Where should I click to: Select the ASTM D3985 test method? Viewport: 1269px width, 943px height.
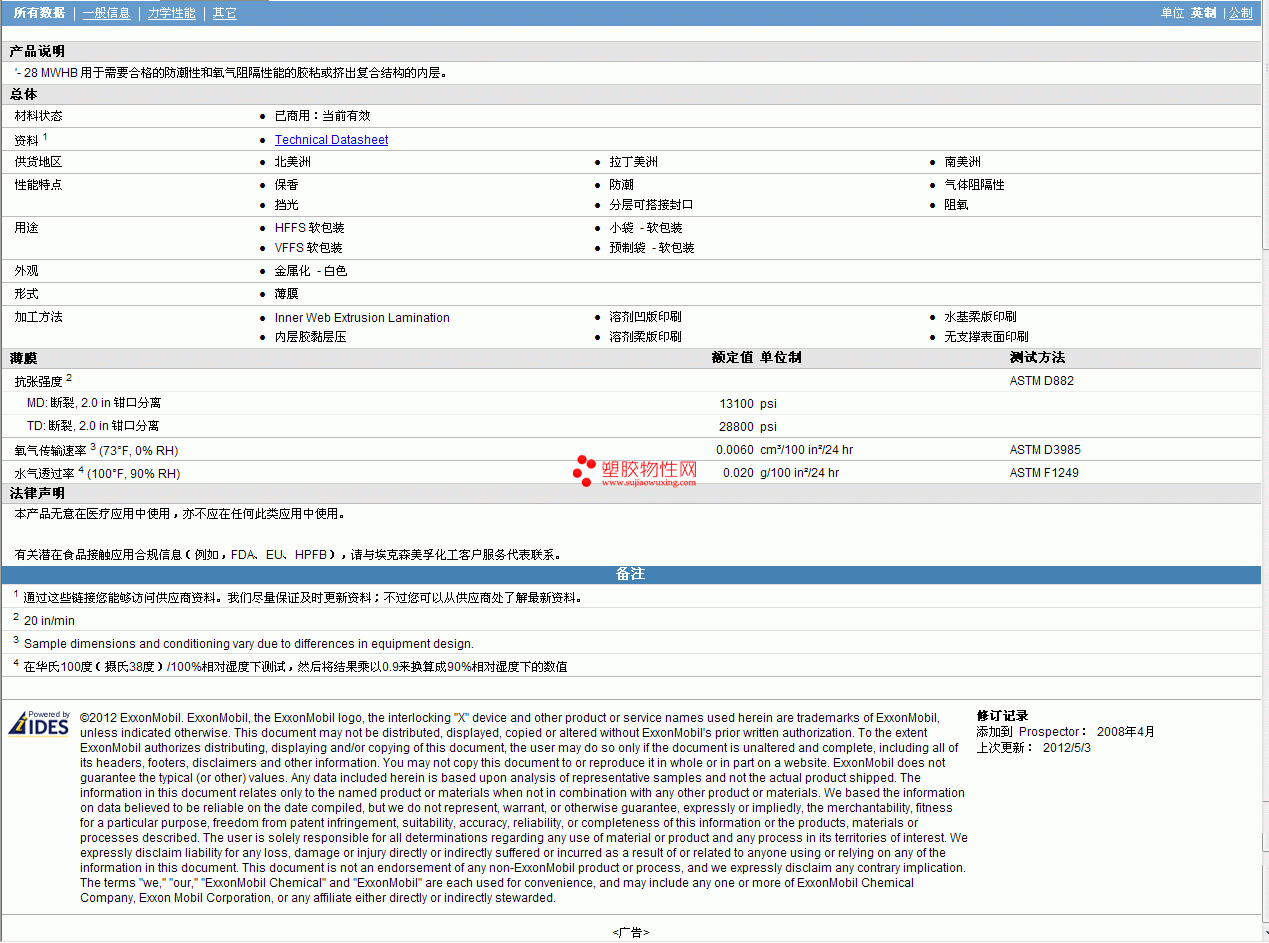pos(1045,450)
